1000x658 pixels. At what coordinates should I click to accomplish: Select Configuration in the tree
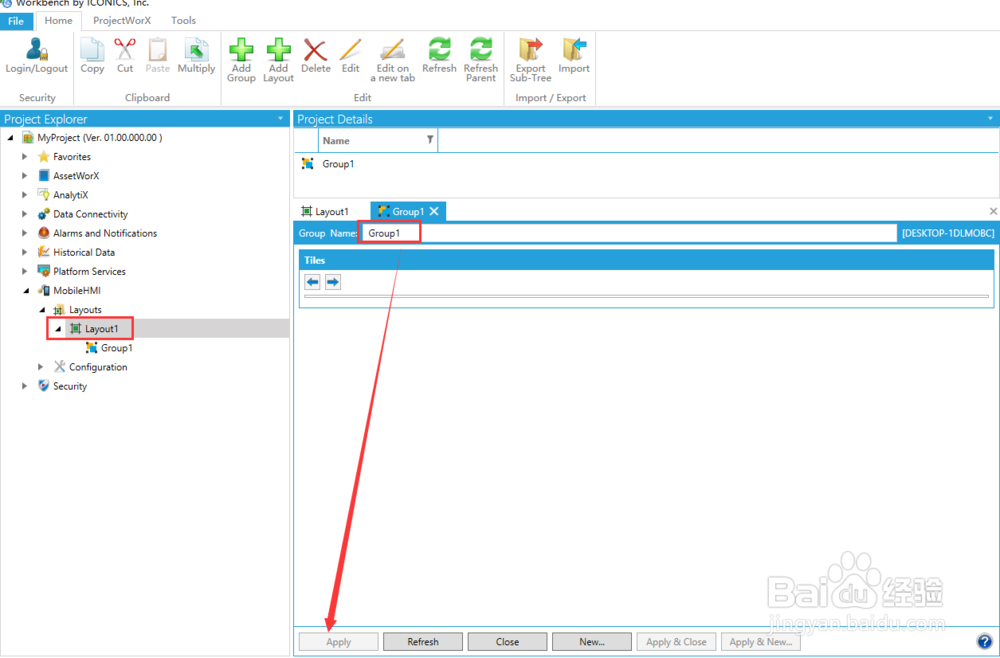click(x=98, y=367)
